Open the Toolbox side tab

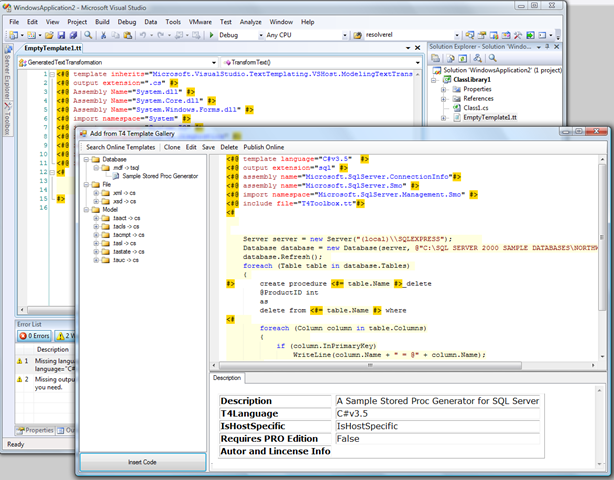point(7,119)
